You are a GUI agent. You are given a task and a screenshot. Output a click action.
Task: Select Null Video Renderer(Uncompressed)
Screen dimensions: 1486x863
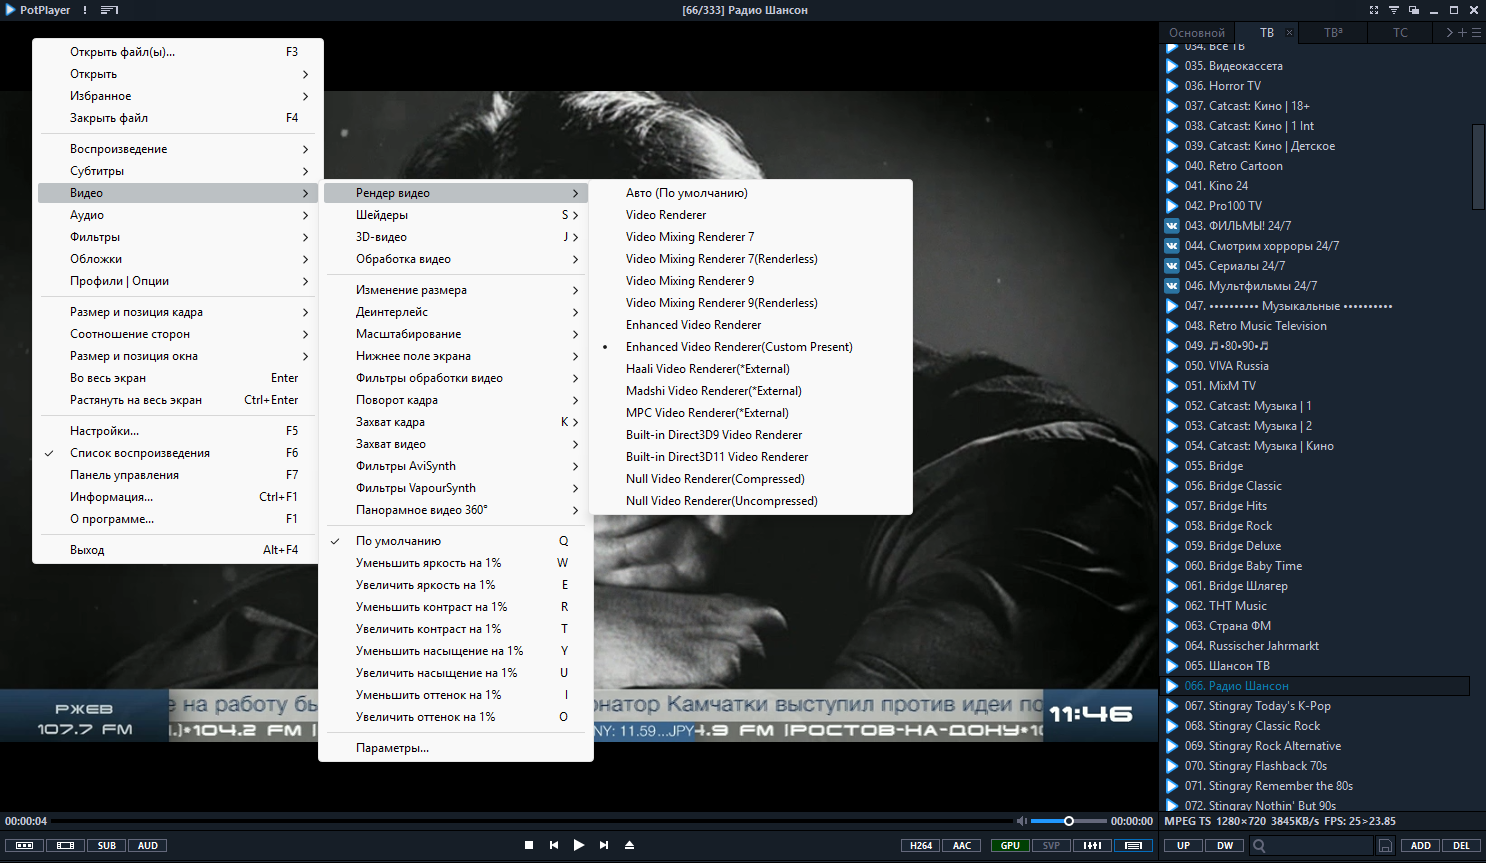[752, 501]
